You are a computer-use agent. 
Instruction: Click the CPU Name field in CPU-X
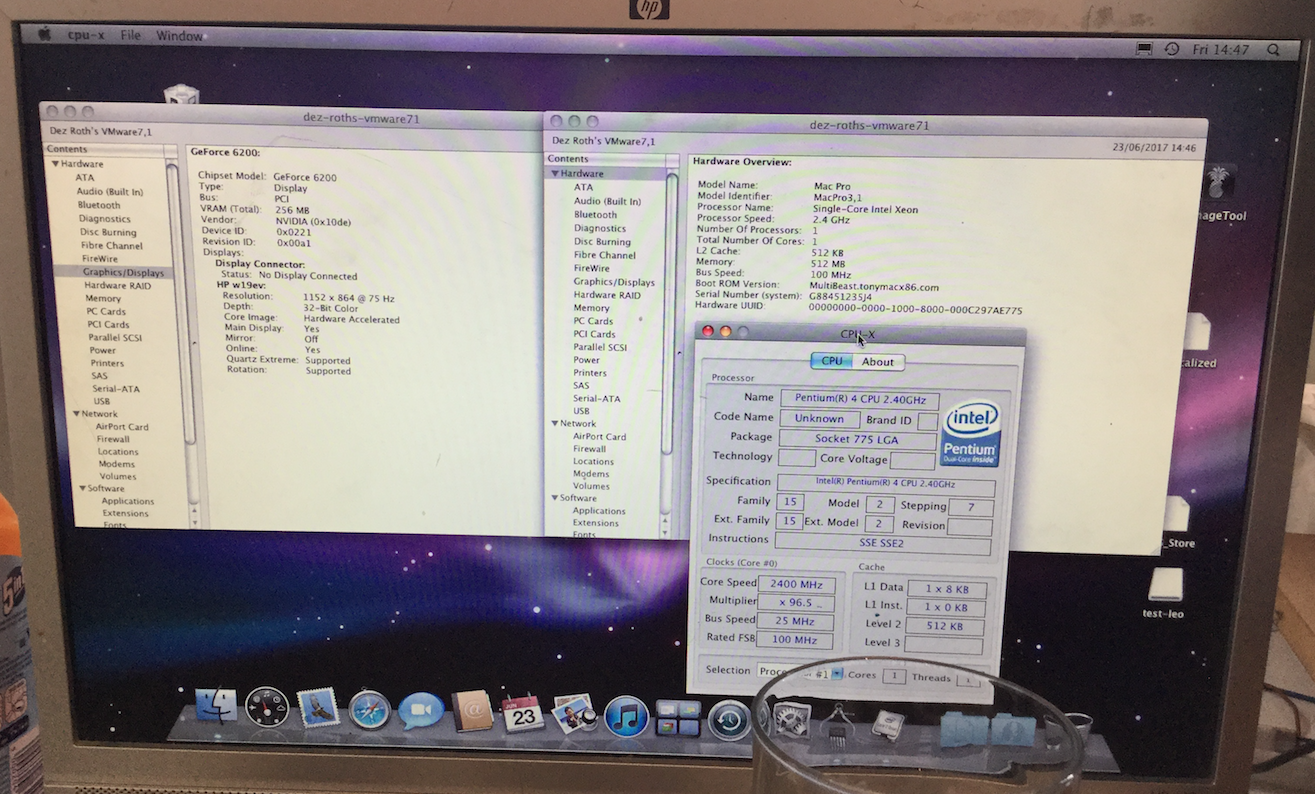pyautogui.click(x=859, y=399)
